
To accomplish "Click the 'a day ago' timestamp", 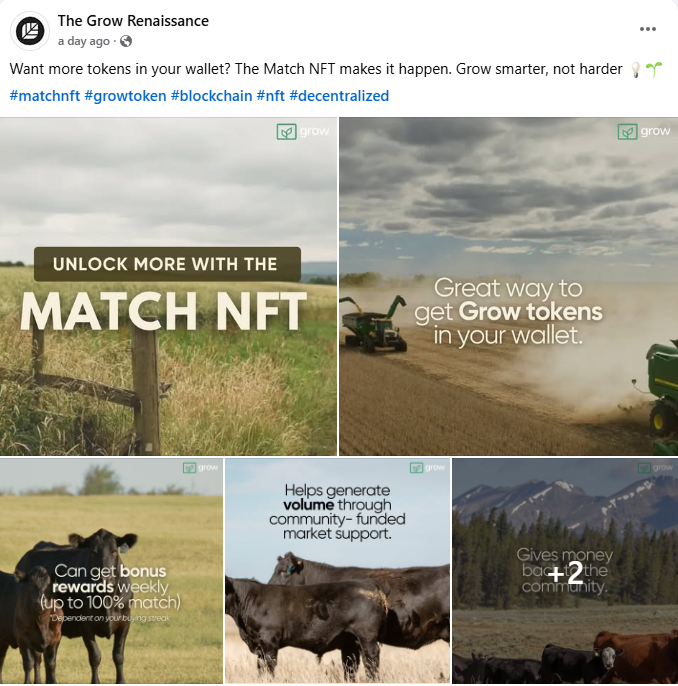I will click(x=84, y=41).
